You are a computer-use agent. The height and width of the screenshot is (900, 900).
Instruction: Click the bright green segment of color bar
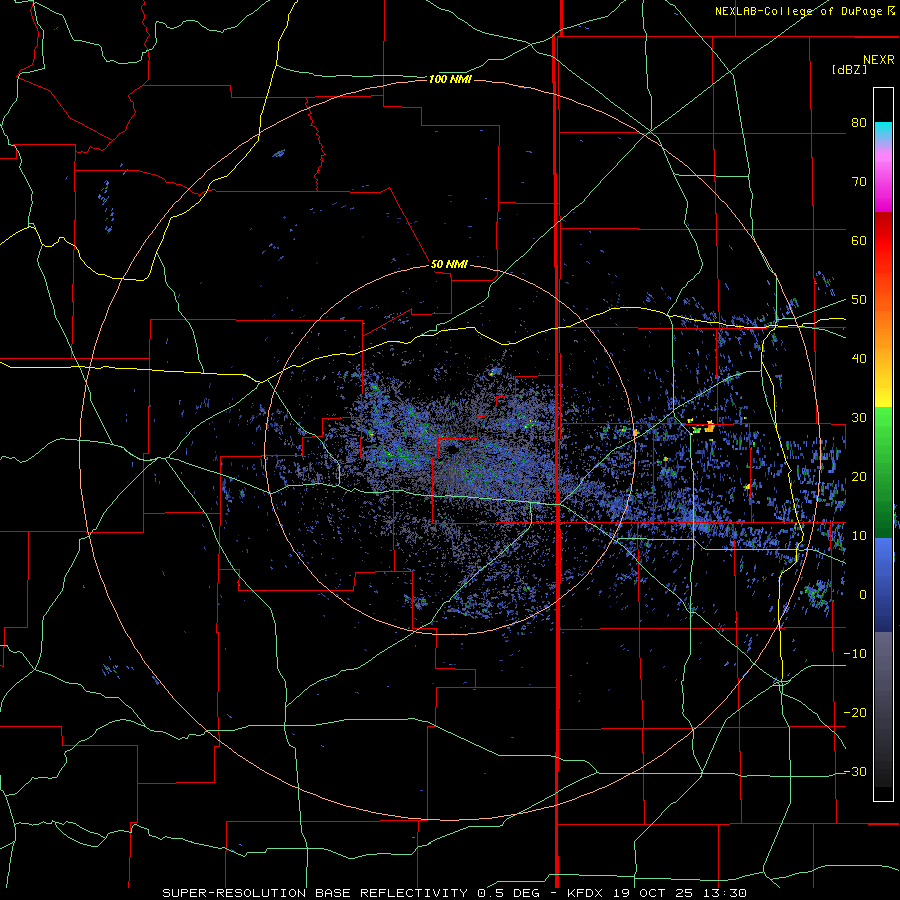(x=883, y=425)
